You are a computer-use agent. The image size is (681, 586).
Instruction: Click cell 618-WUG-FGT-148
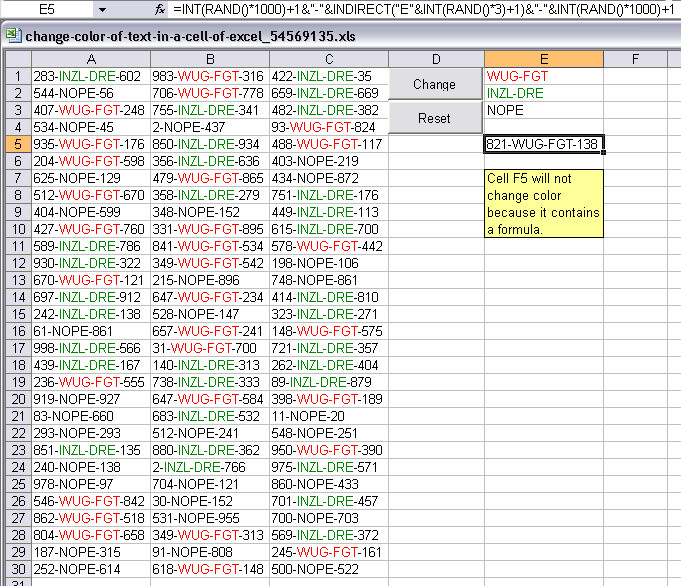point(210,569)
